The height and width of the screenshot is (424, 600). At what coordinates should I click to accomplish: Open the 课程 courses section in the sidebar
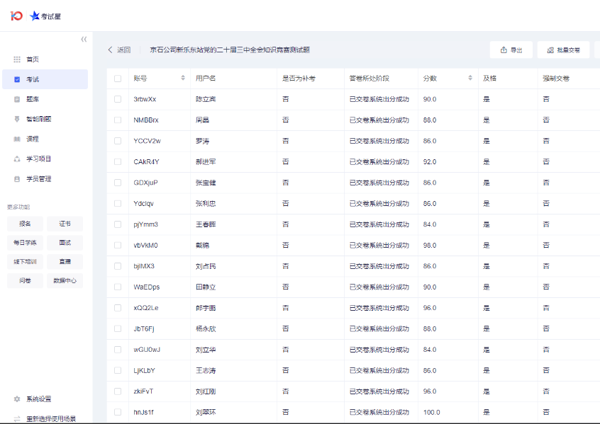point(45,139)
